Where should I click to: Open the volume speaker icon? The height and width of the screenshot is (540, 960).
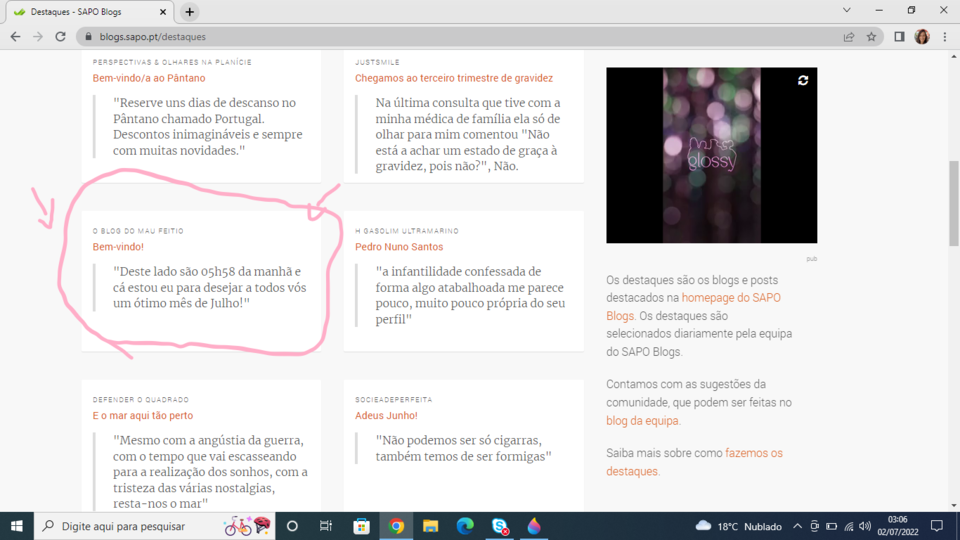[x=865, y=526]
